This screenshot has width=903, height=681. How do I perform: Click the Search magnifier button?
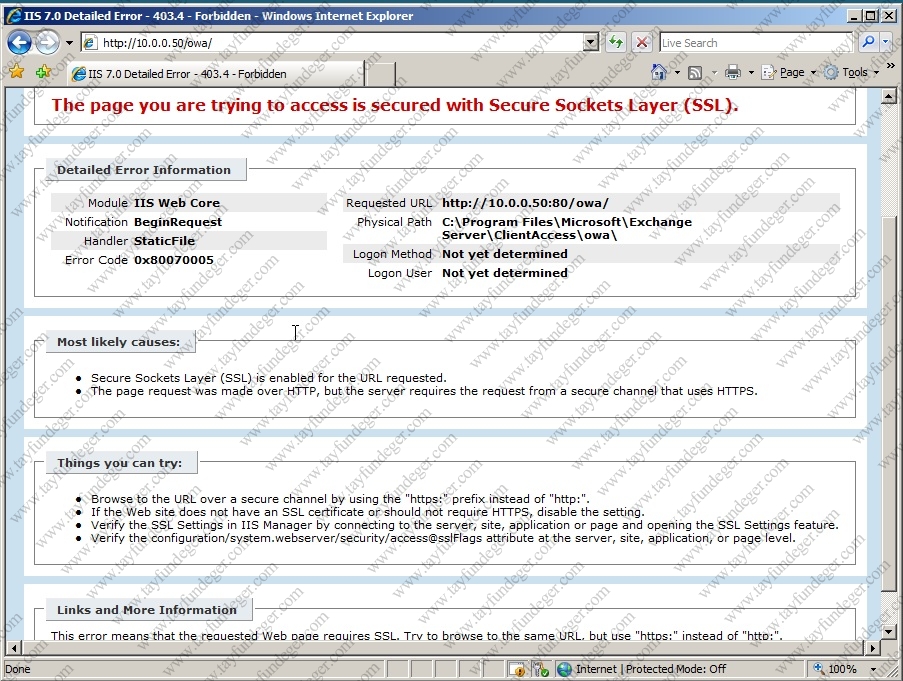pos(868,42)
